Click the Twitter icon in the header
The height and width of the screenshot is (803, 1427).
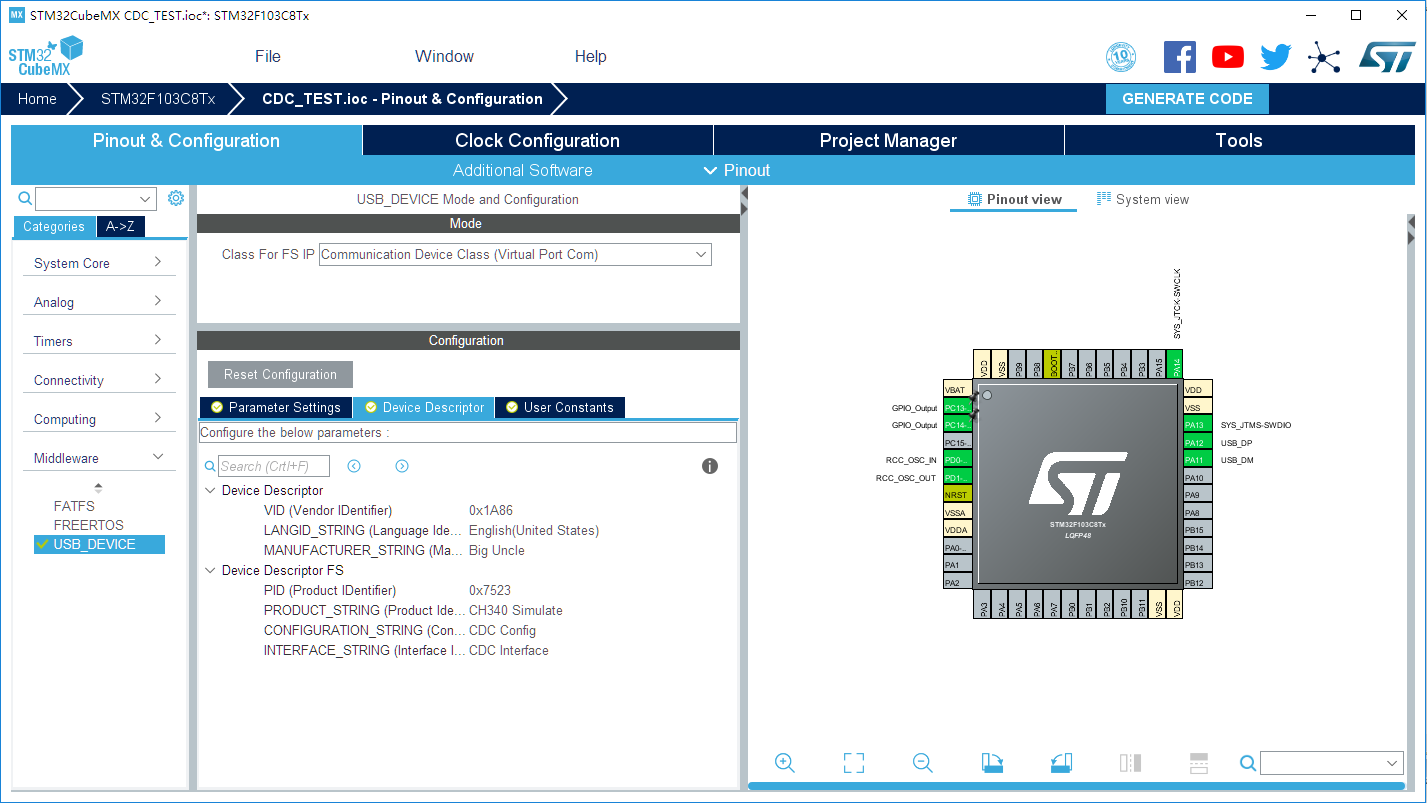1275,57
